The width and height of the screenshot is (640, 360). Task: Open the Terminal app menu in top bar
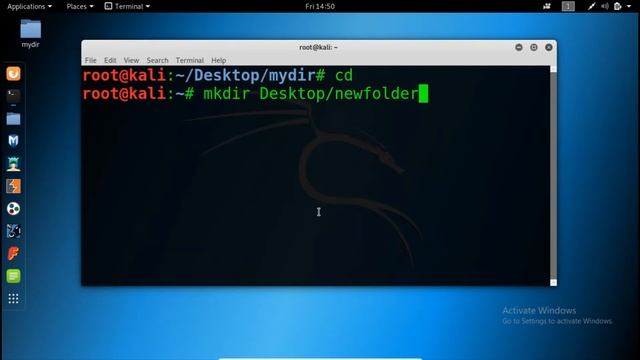(x=127, y=6)
